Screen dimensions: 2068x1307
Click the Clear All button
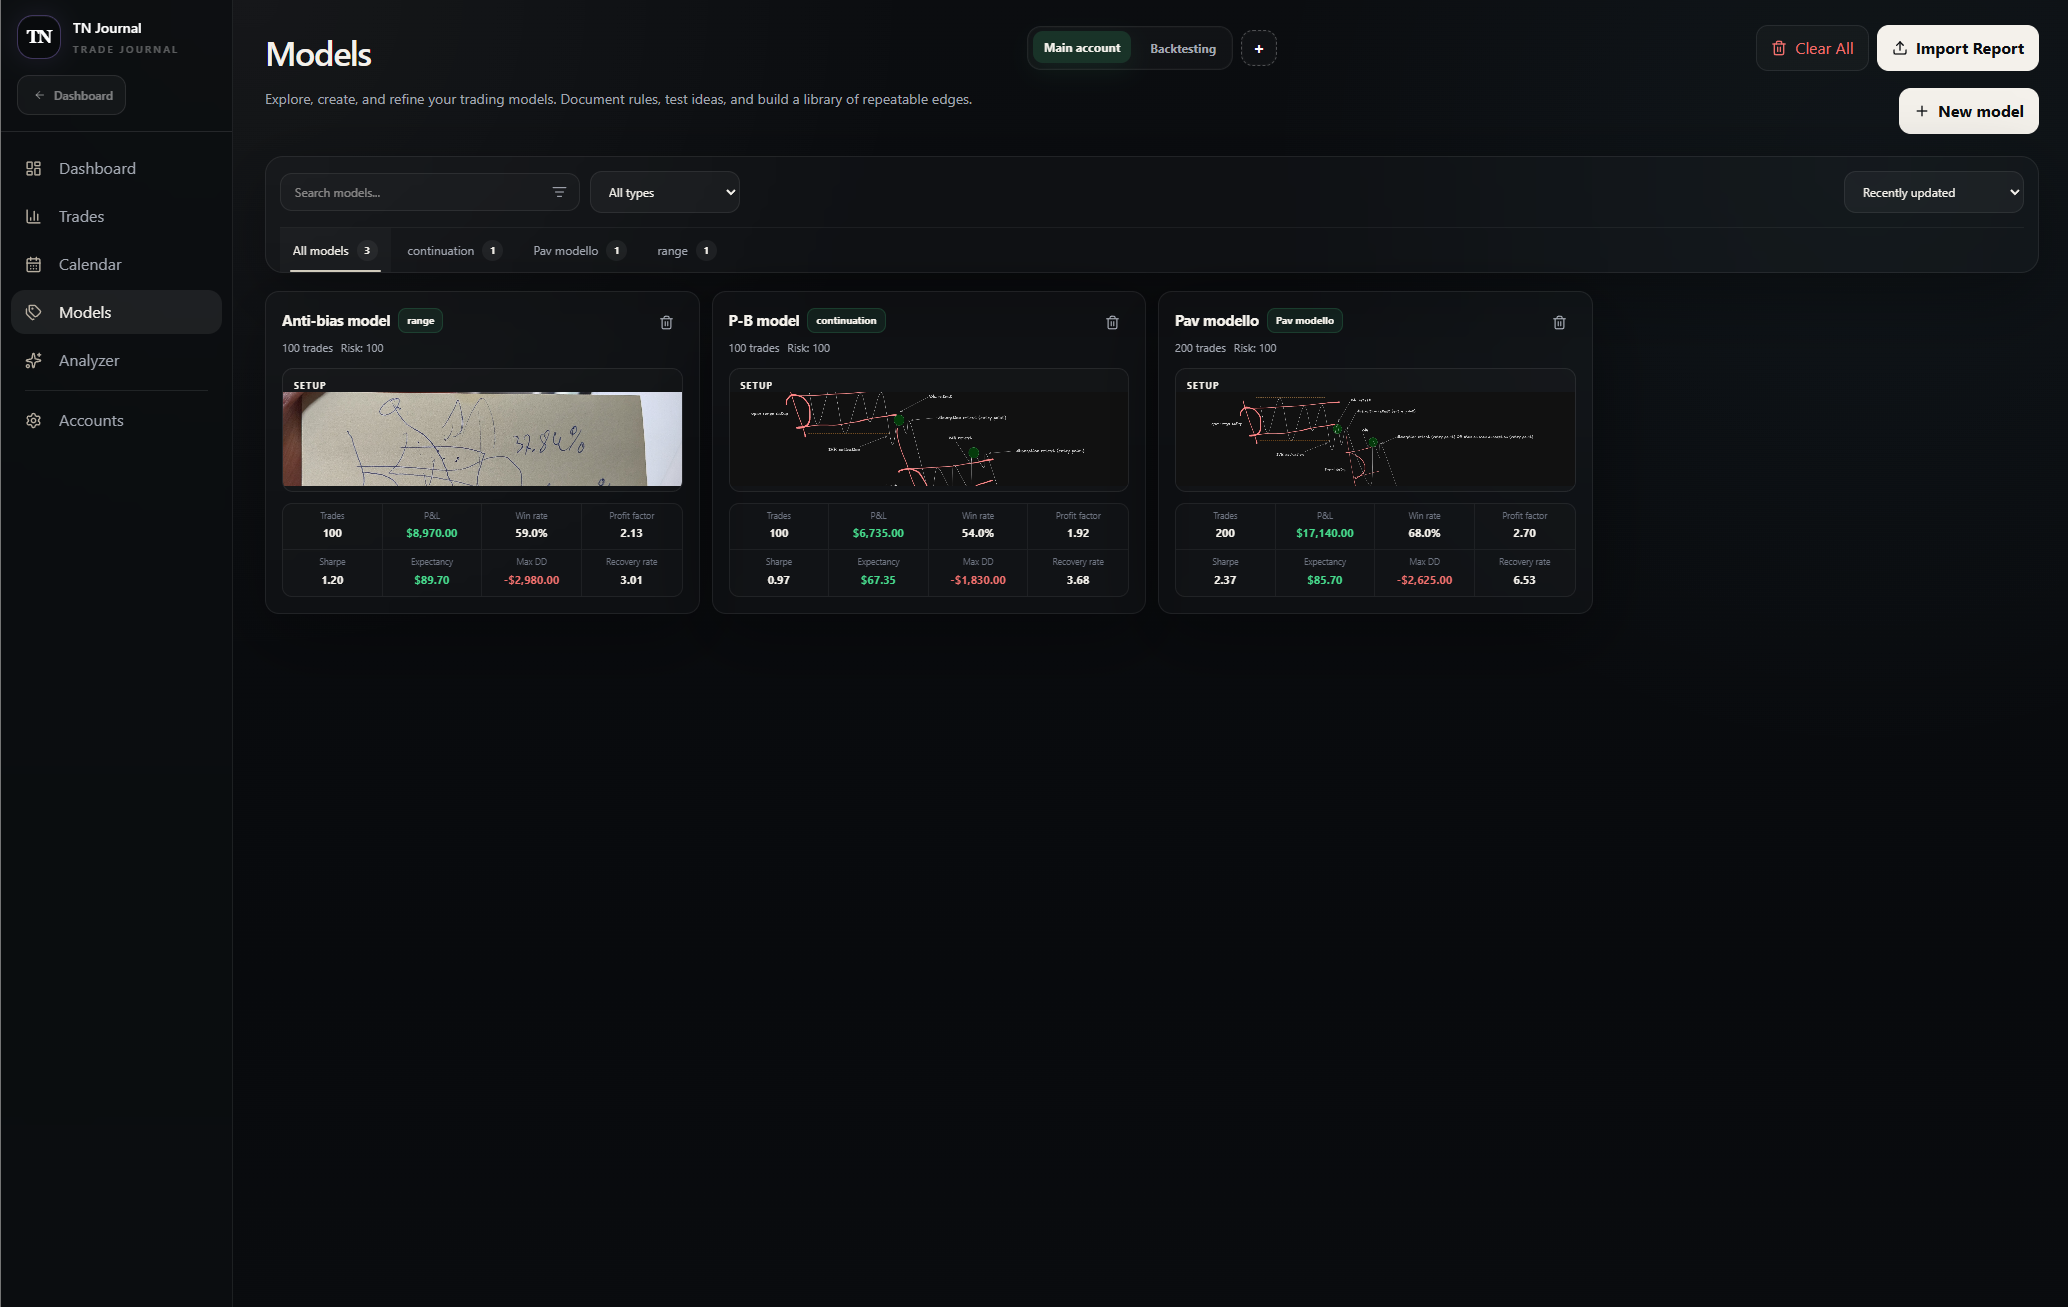[x=1812, y=48]
